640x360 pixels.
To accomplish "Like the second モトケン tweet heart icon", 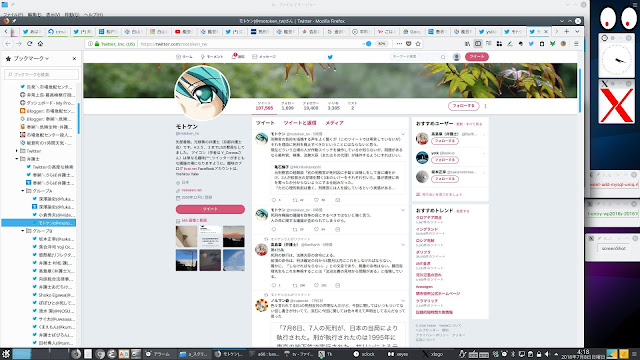I will tap(316, 229).
